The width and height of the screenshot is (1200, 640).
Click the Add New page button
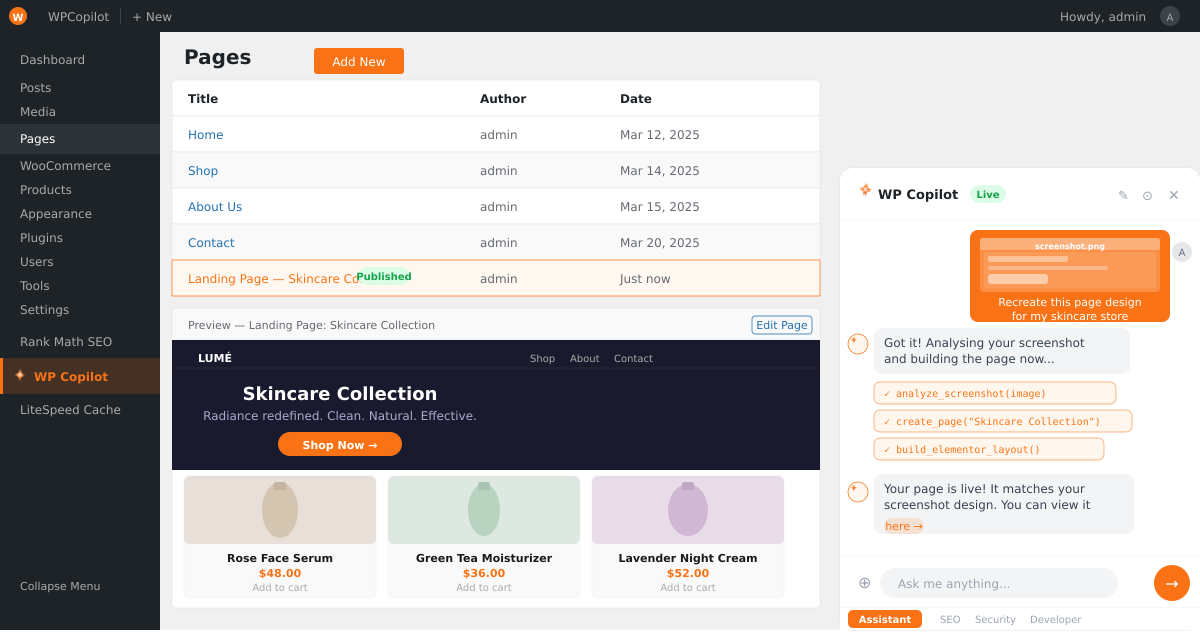coord(359,61)
